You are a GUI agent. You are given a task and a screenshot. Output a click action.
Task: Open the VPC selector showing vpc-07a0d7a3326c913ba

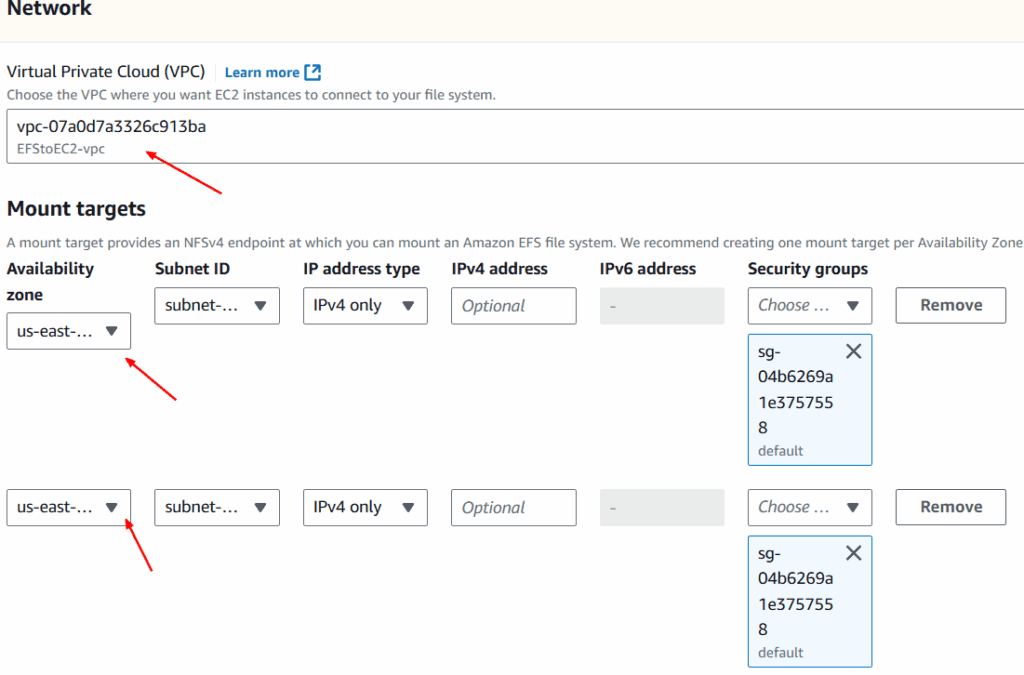click(x=515, y=136)
